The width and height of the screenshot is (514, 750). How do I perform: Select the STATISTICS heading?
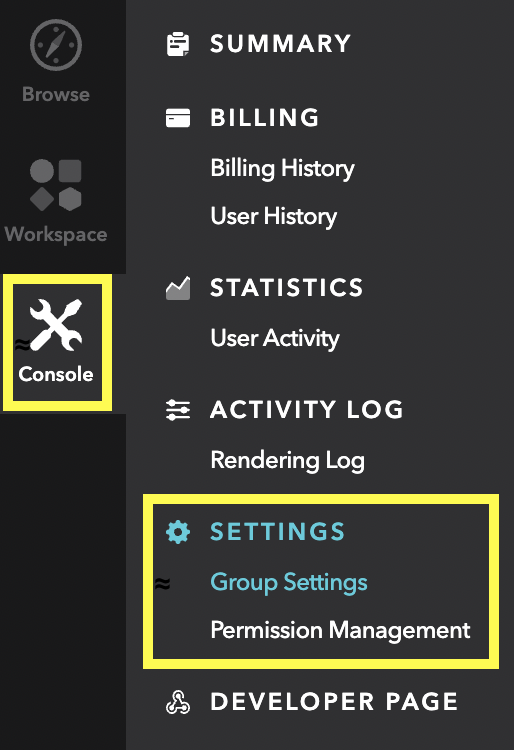[x=287, y=287]
